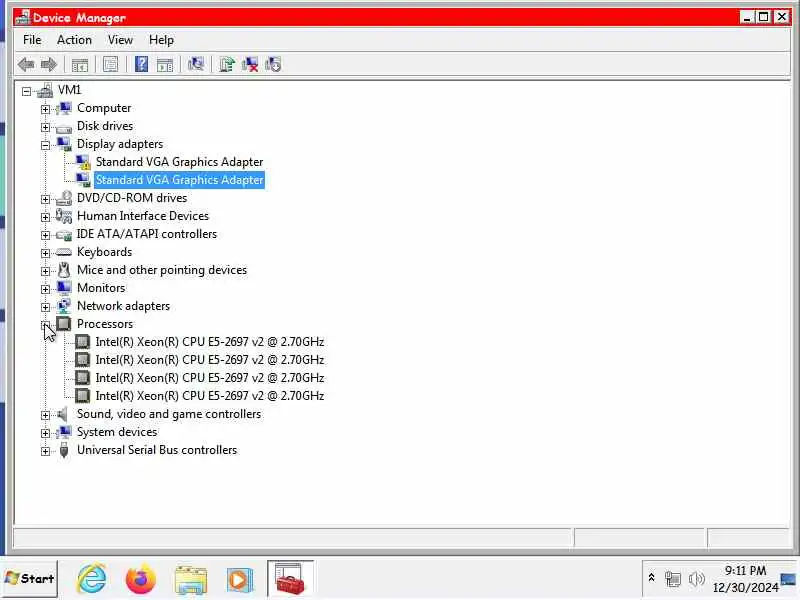The width and height of the screenshot is (800, 600).
Task: Select the third Intel Xeon processor entry
Action: [210, 378]
